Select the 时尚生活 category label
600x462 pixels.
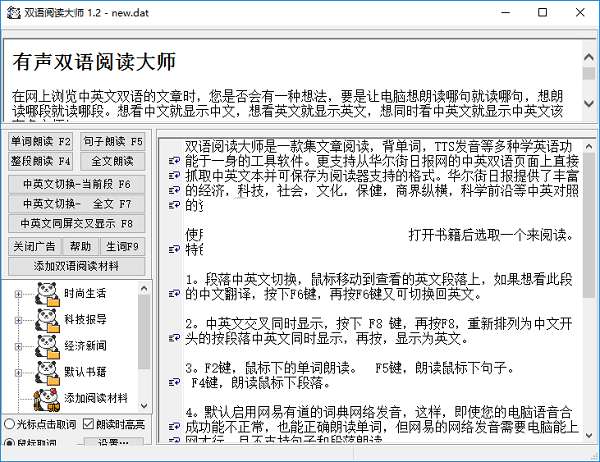tap(85, 294)
